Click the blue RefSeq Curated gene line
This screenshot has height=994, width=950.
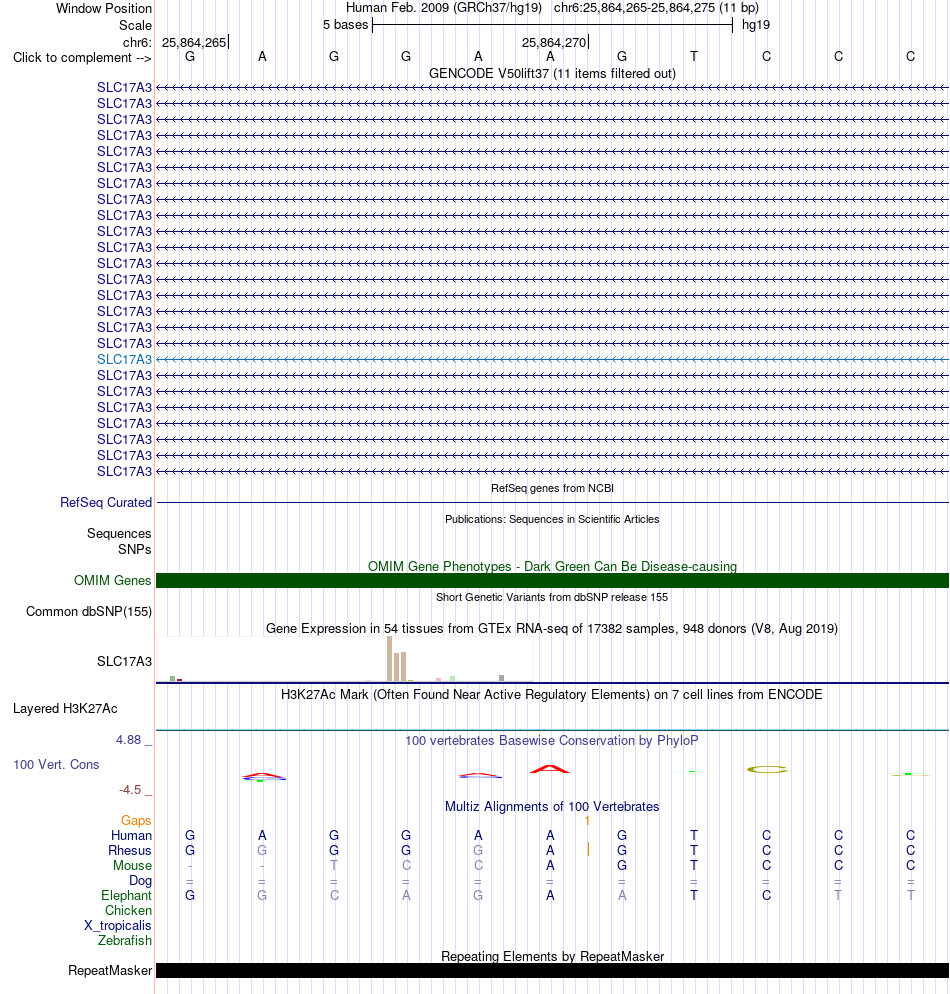click(x=552, y=503)
